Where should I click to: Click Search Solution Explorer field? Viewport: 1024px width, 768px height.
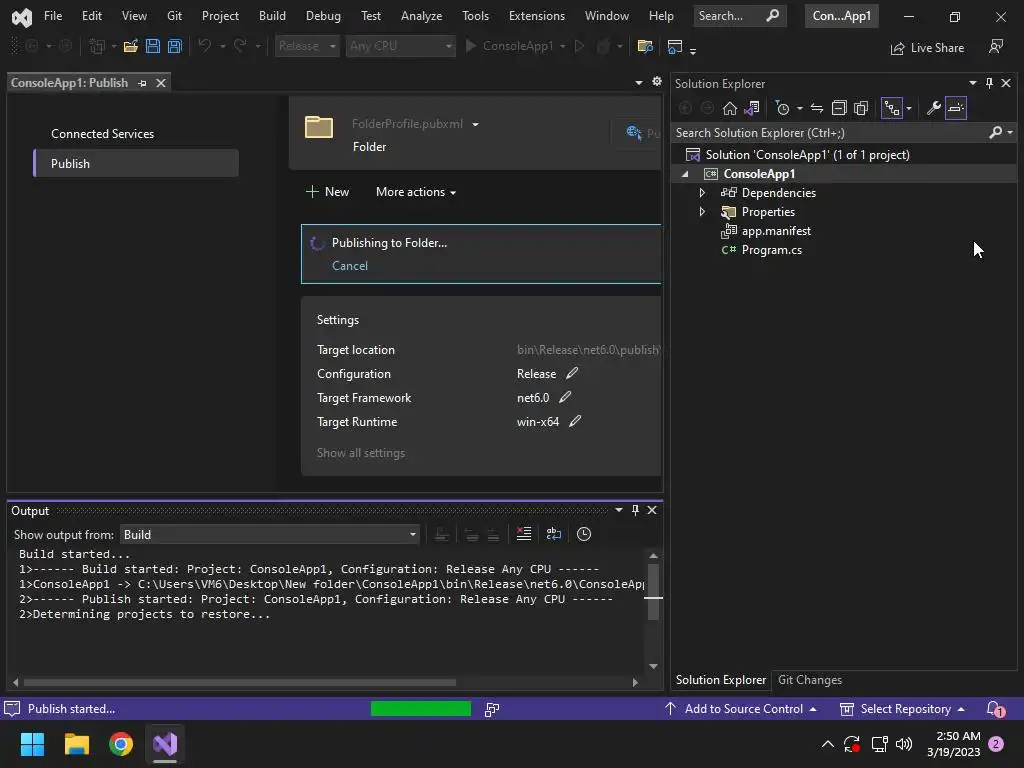pos(829,133)
